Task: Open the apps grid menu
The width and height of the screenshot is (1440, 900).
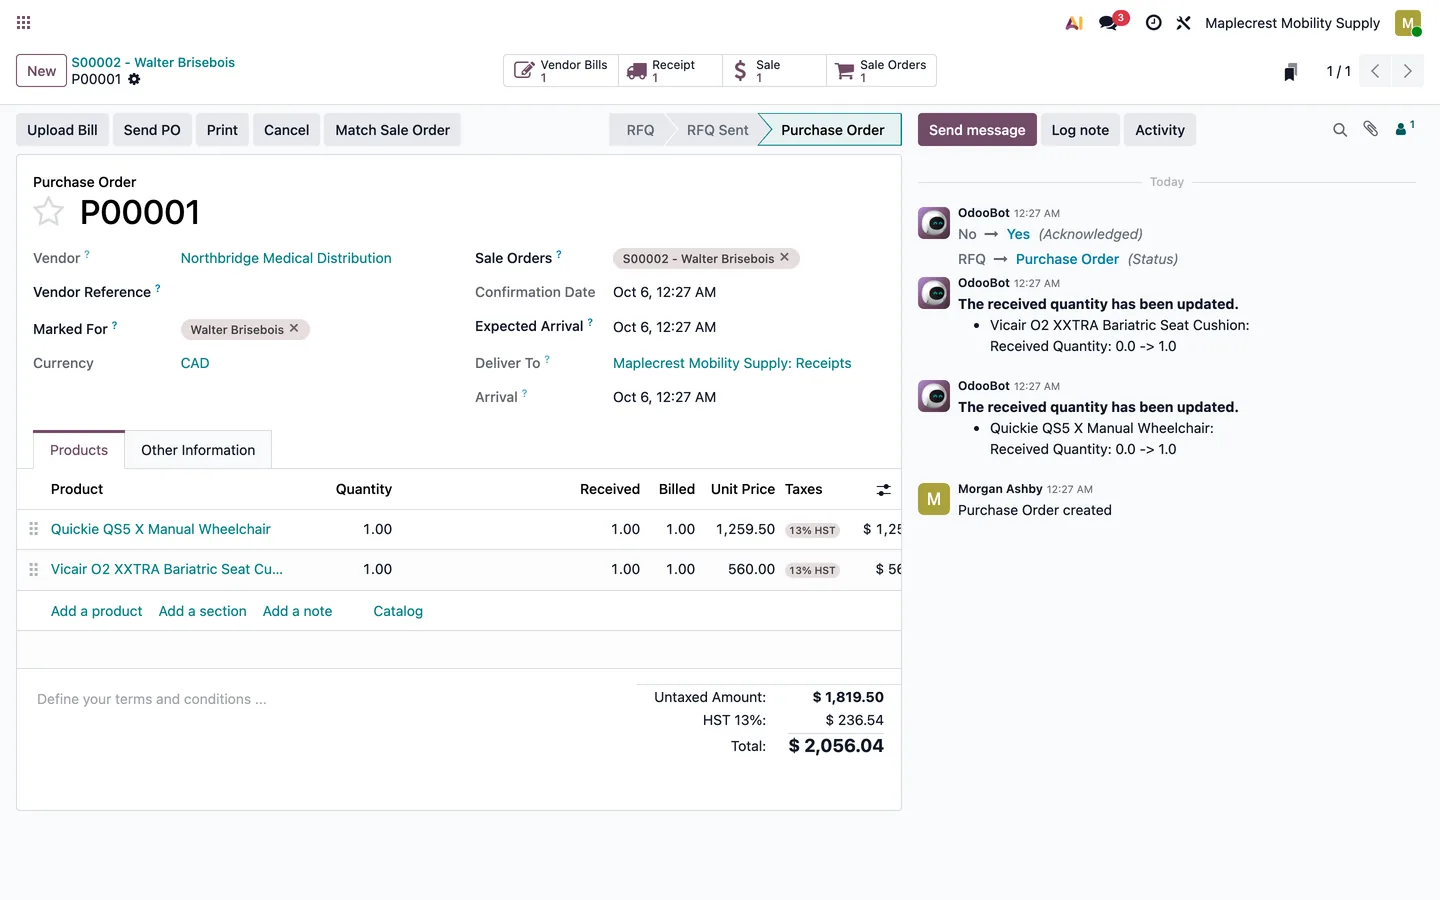Action: pos(24,22)
